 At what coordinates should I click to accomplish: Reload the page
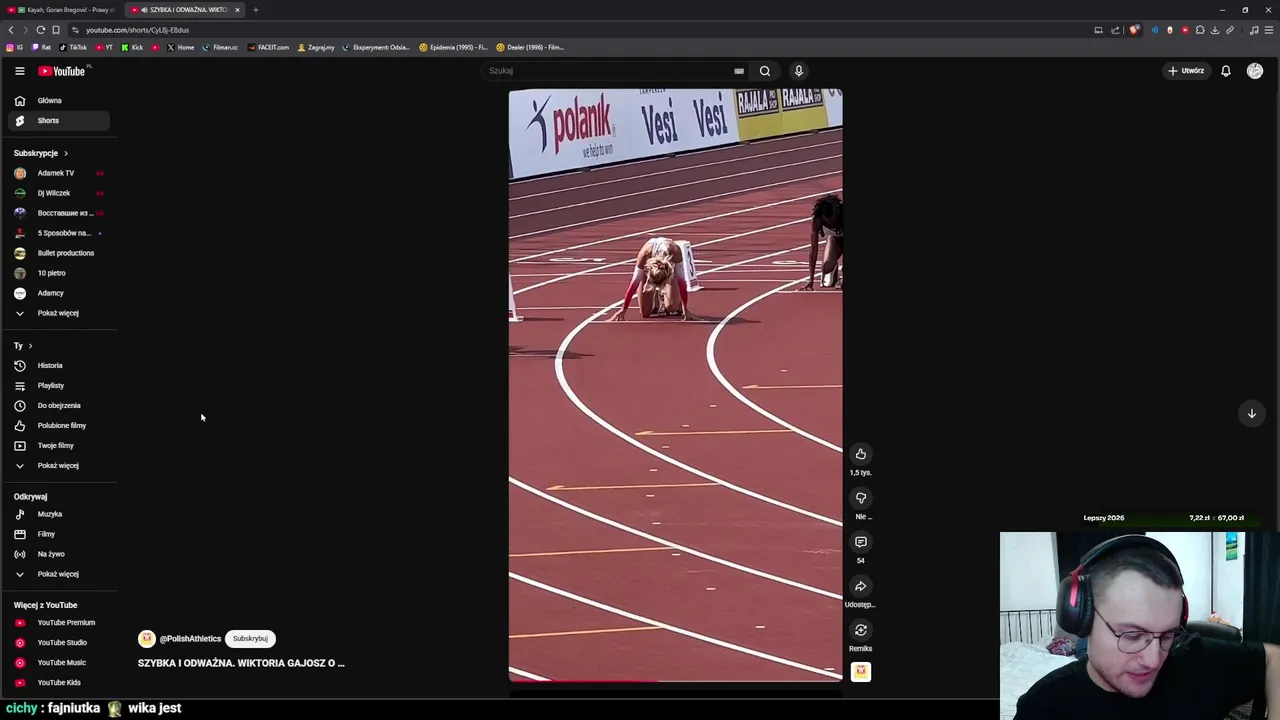(x=40, y=30)
